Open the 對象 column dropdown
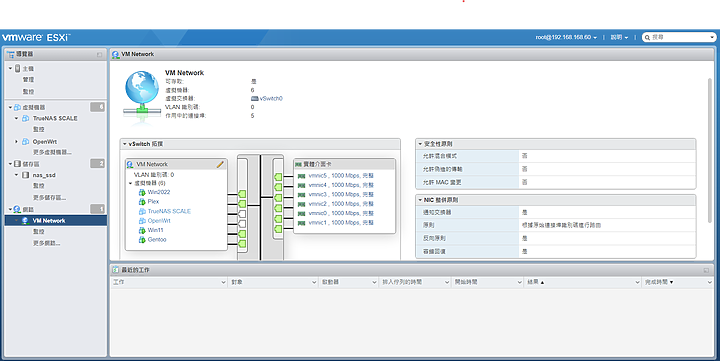Viewport: 720px width, 361px height. point(314,282)
